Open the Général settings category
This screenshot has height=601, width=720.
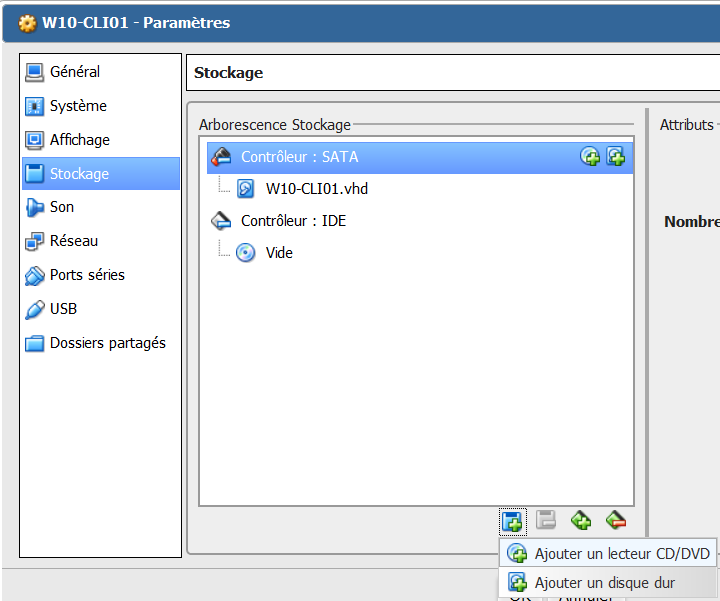(x=101, y=72)
